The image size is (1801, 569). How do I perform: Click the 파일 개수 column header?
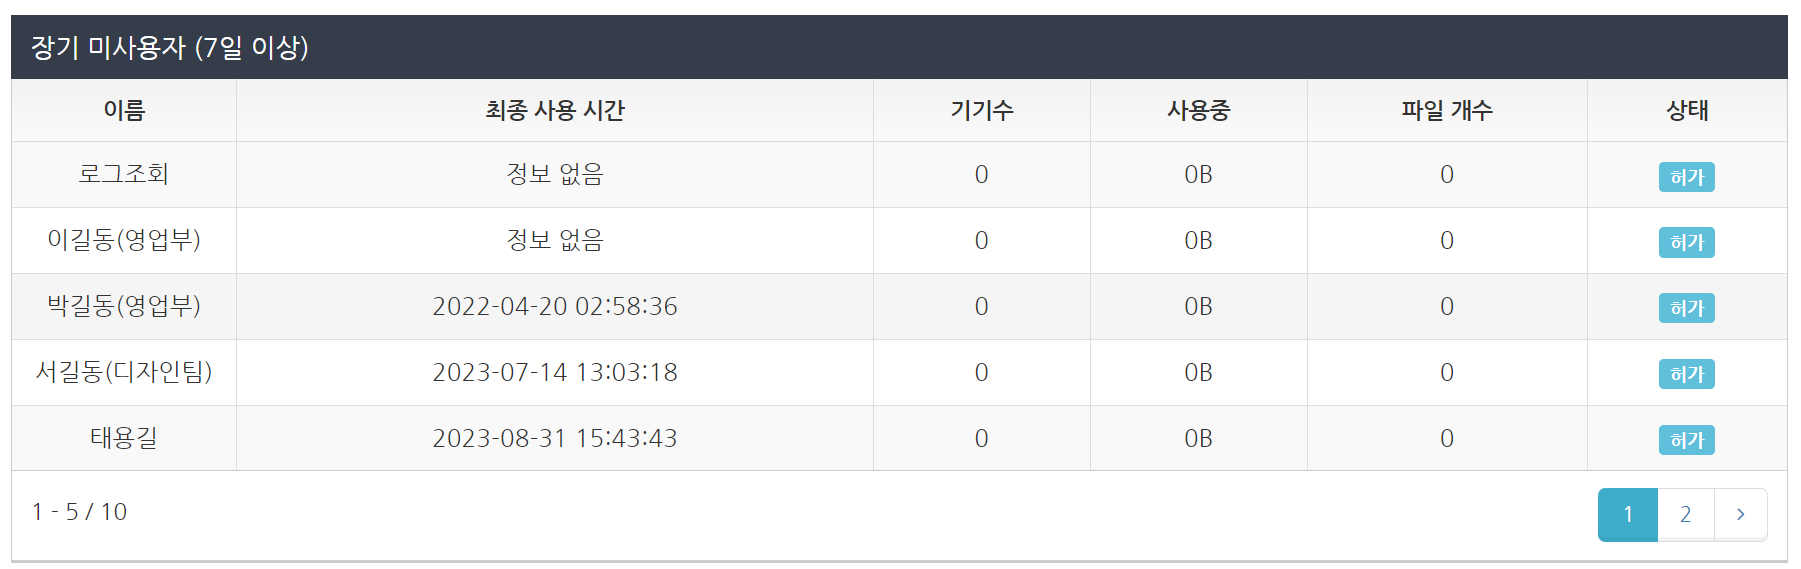click(1446, 110)
